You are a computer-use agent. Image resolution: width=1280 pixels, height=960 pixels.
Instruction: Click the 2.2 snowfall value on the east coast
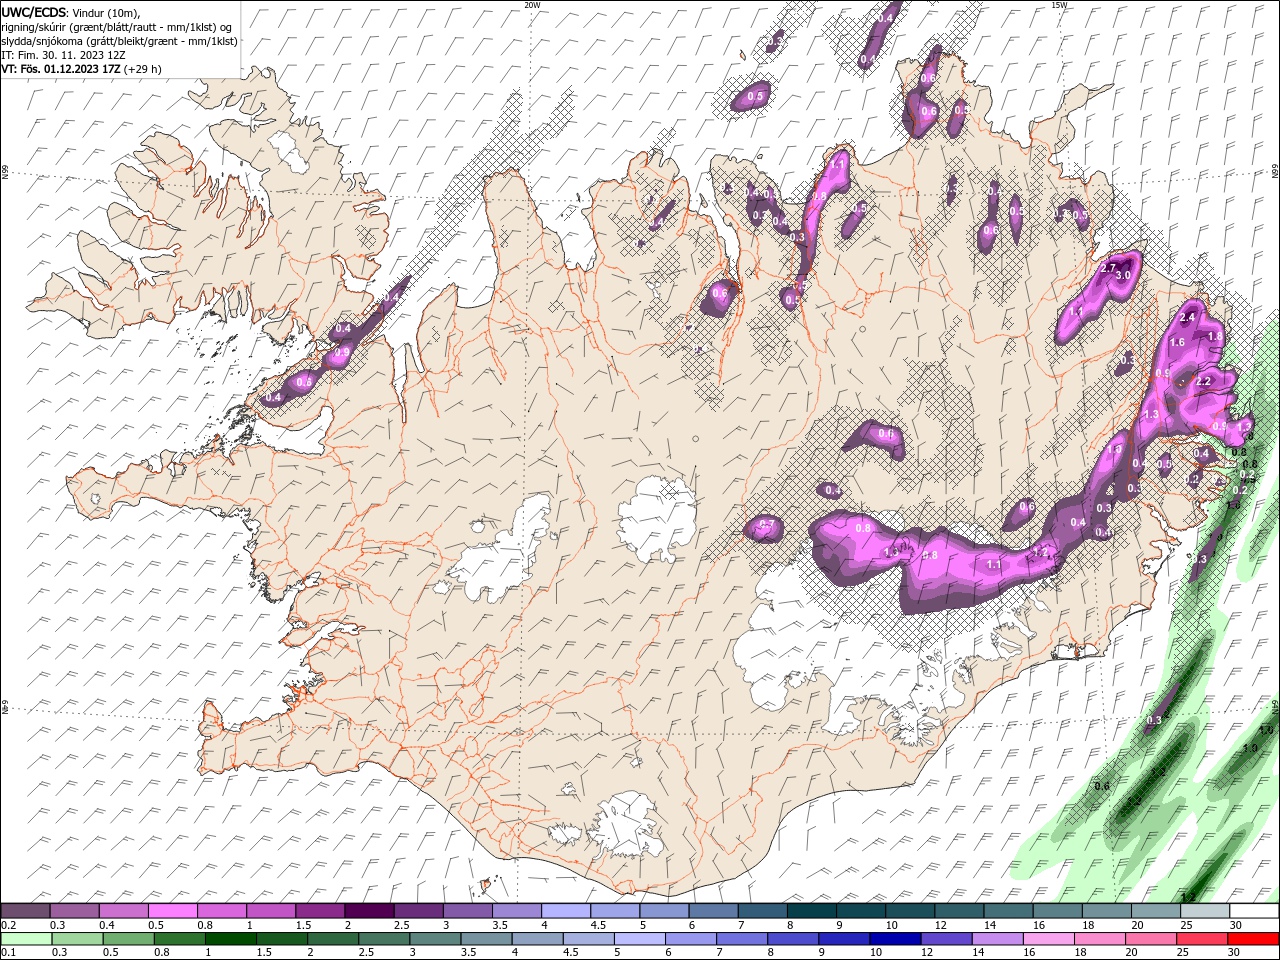coord(1204,381)
